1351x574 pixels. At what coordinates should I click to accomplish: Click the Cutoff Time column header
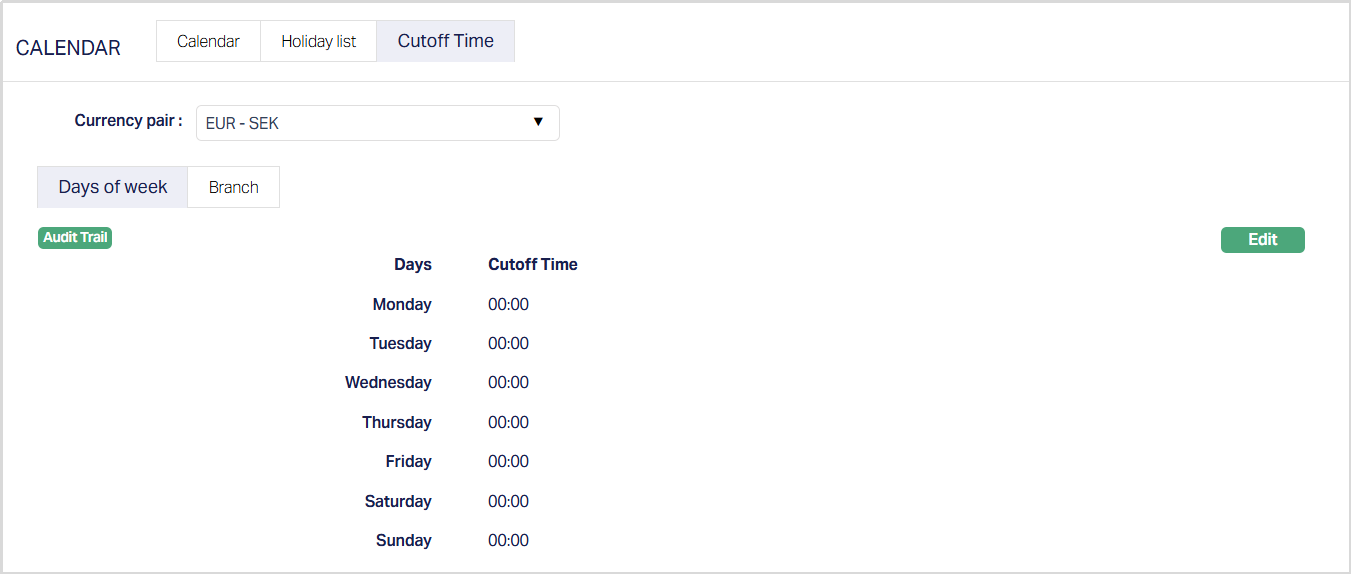pyautogui.click(x=532, y=265)
